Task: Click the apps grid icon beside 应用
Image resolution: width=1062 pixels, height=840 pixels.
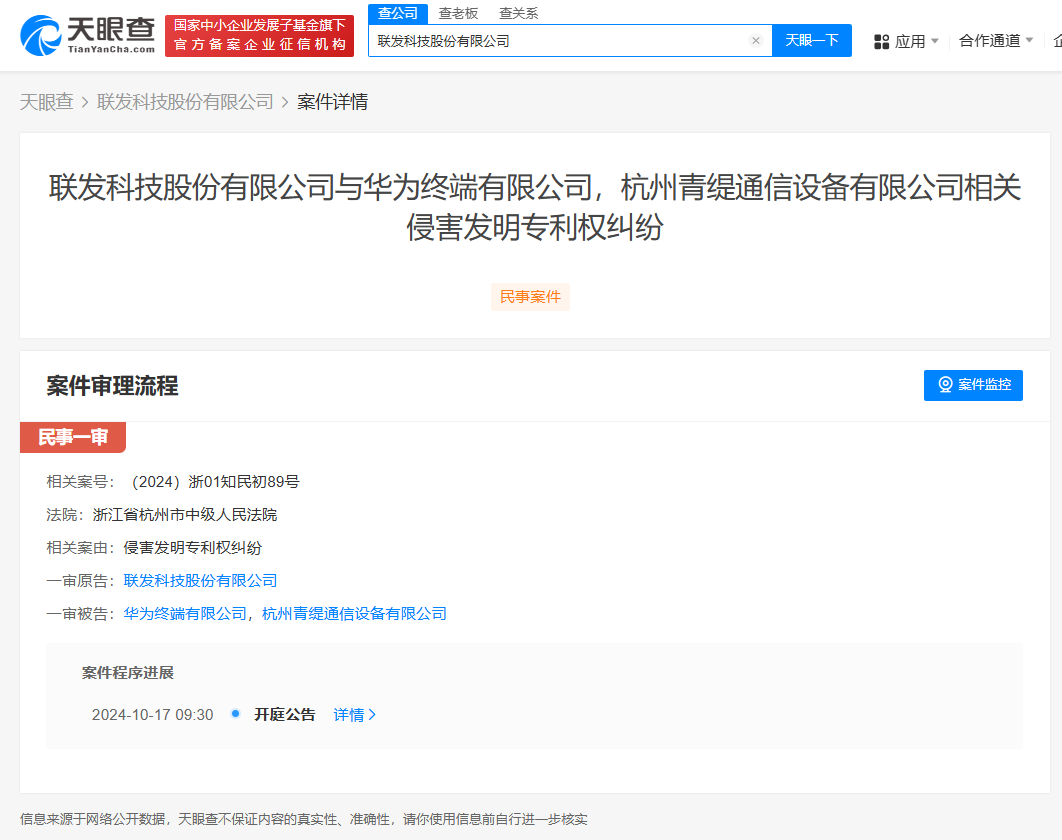Action: (880, 40)
